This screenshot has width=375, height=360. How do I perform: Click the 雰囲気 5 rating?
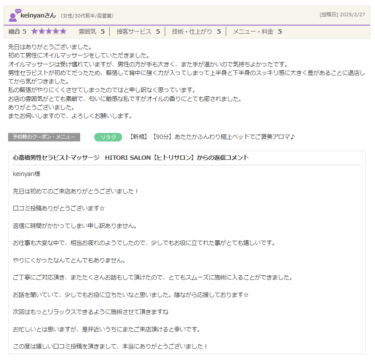tap(92, 32)
